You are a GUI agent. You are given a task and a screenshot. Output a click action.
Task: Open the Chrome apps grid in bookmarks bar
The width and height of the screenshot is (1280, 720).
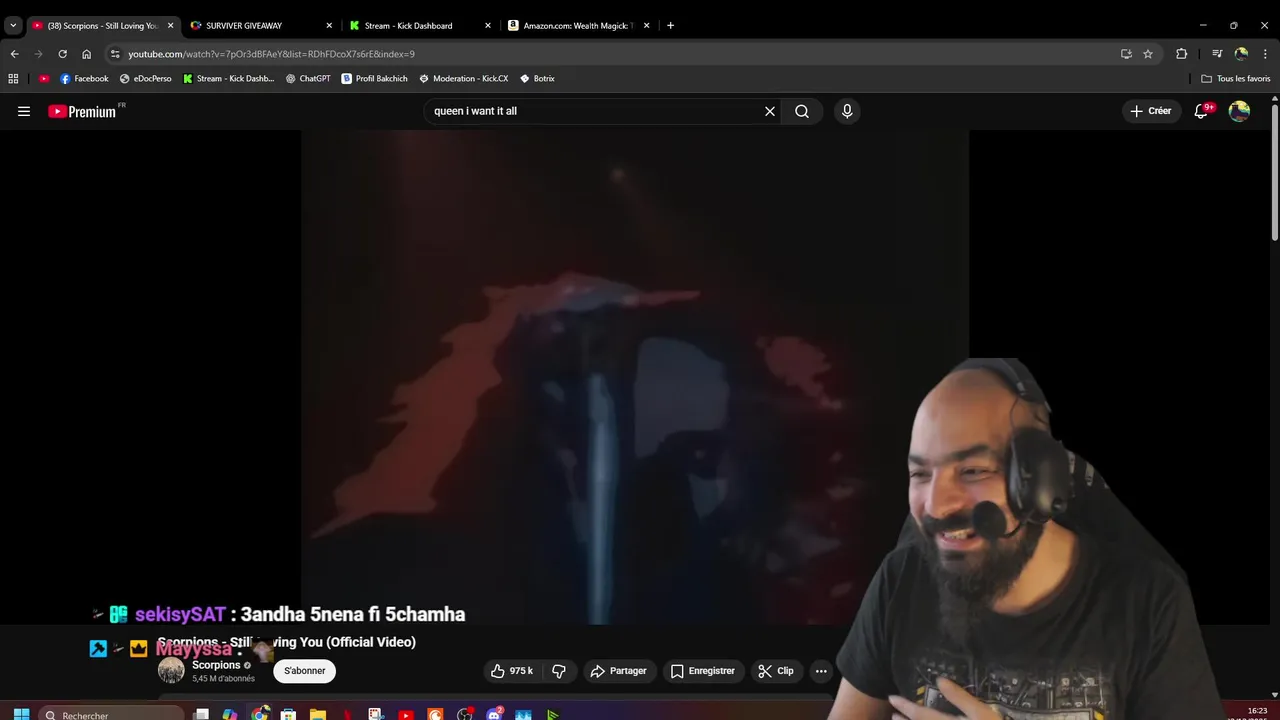pos(13,78)
